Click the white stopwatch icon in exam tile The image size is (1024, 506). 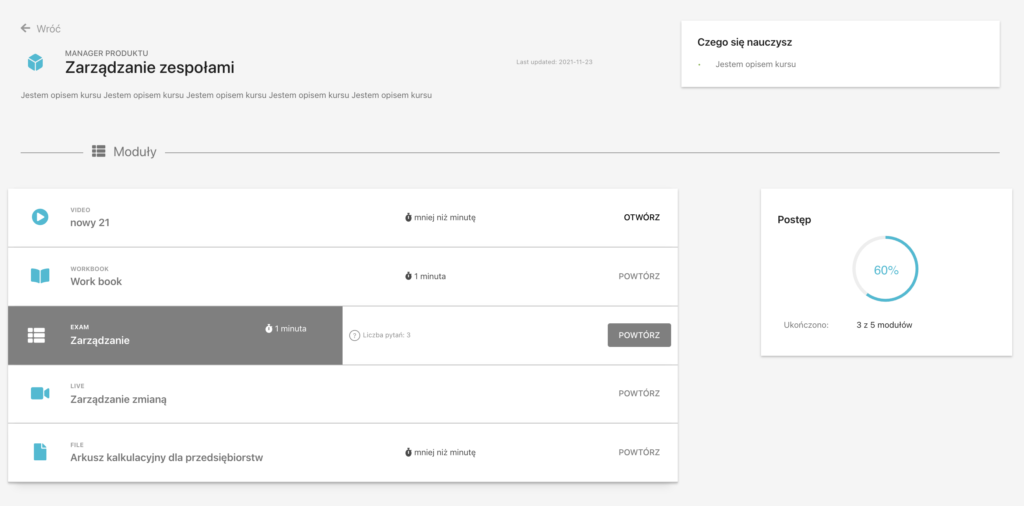[x=268, y=328]
